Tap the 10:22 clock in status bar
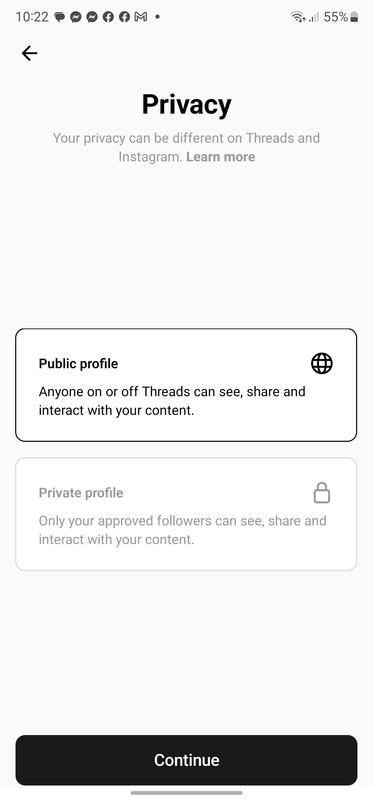Screen dimensions: 373x800 [32, 17]
